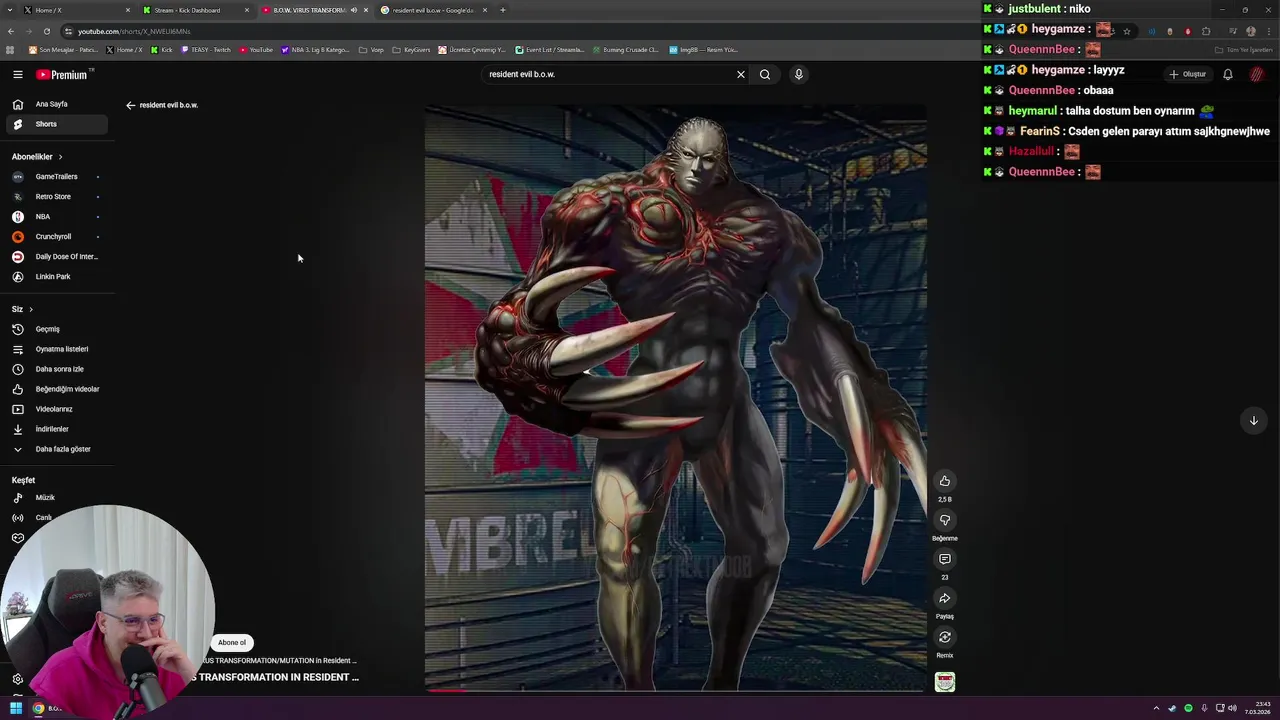Go to next Short with down arrow
This screenshot has width=1280, height=720.
coord(1253,420)
